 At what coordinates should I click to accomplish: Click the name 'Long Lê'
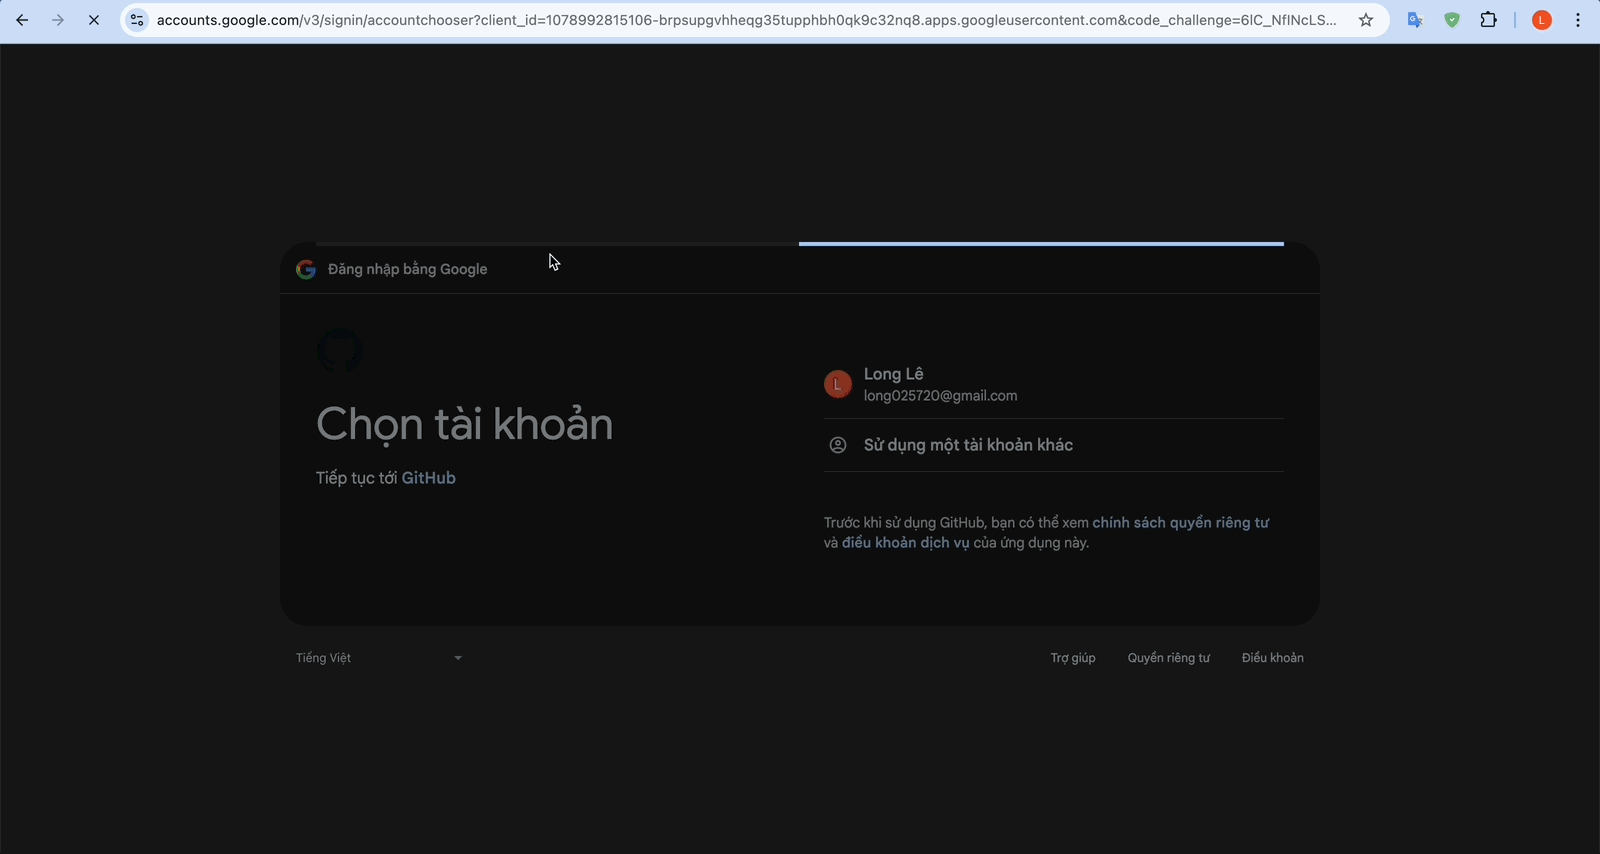(894, 374)
